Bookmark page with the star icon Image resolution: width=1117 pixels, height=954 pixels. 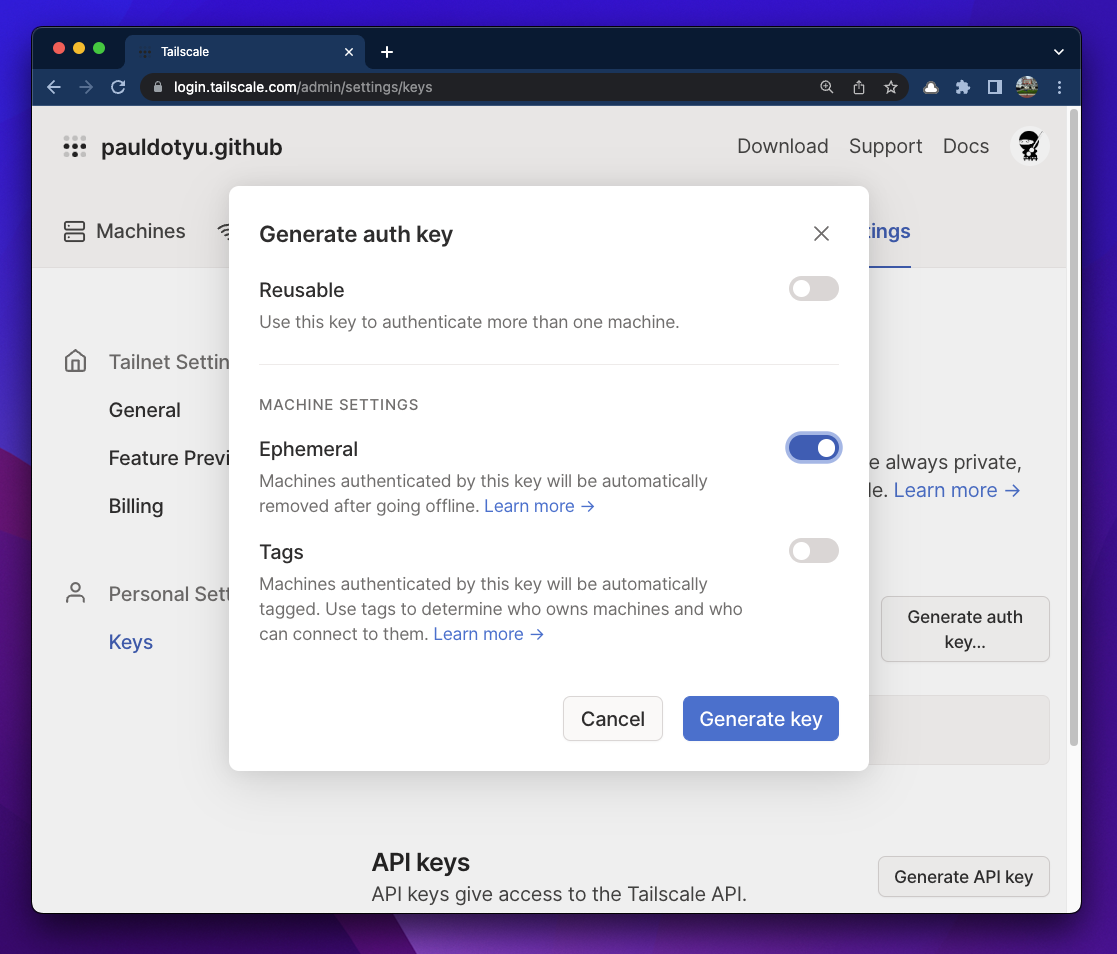point(890,87)
